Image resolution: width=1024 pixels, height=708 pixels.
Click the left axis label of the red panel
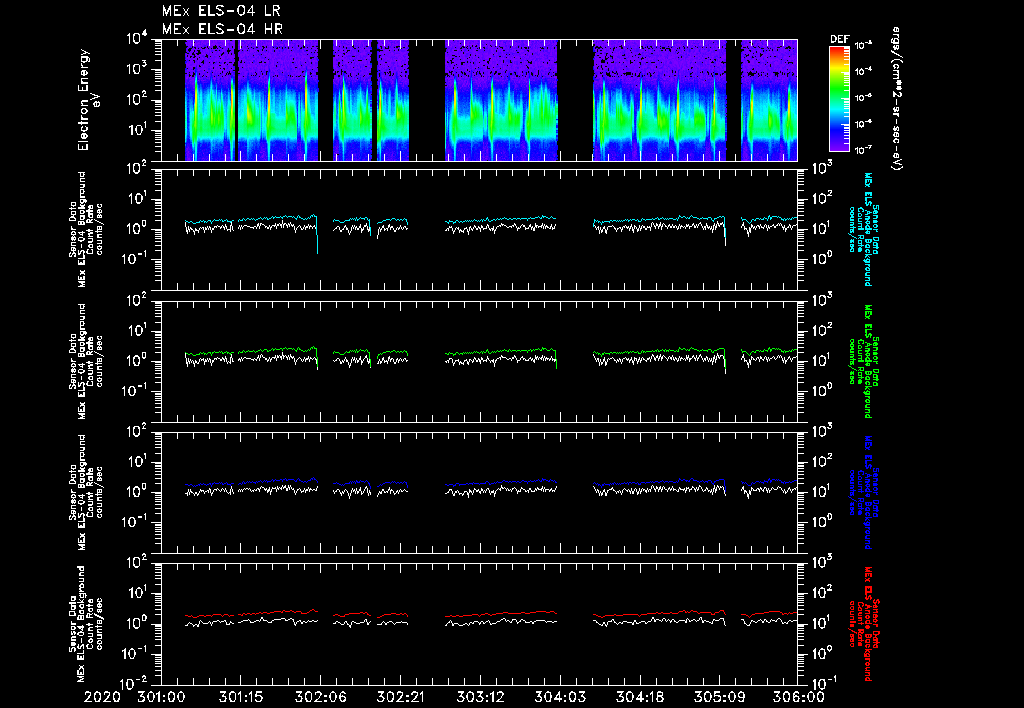pyautogui.click(x=86, y=623)
